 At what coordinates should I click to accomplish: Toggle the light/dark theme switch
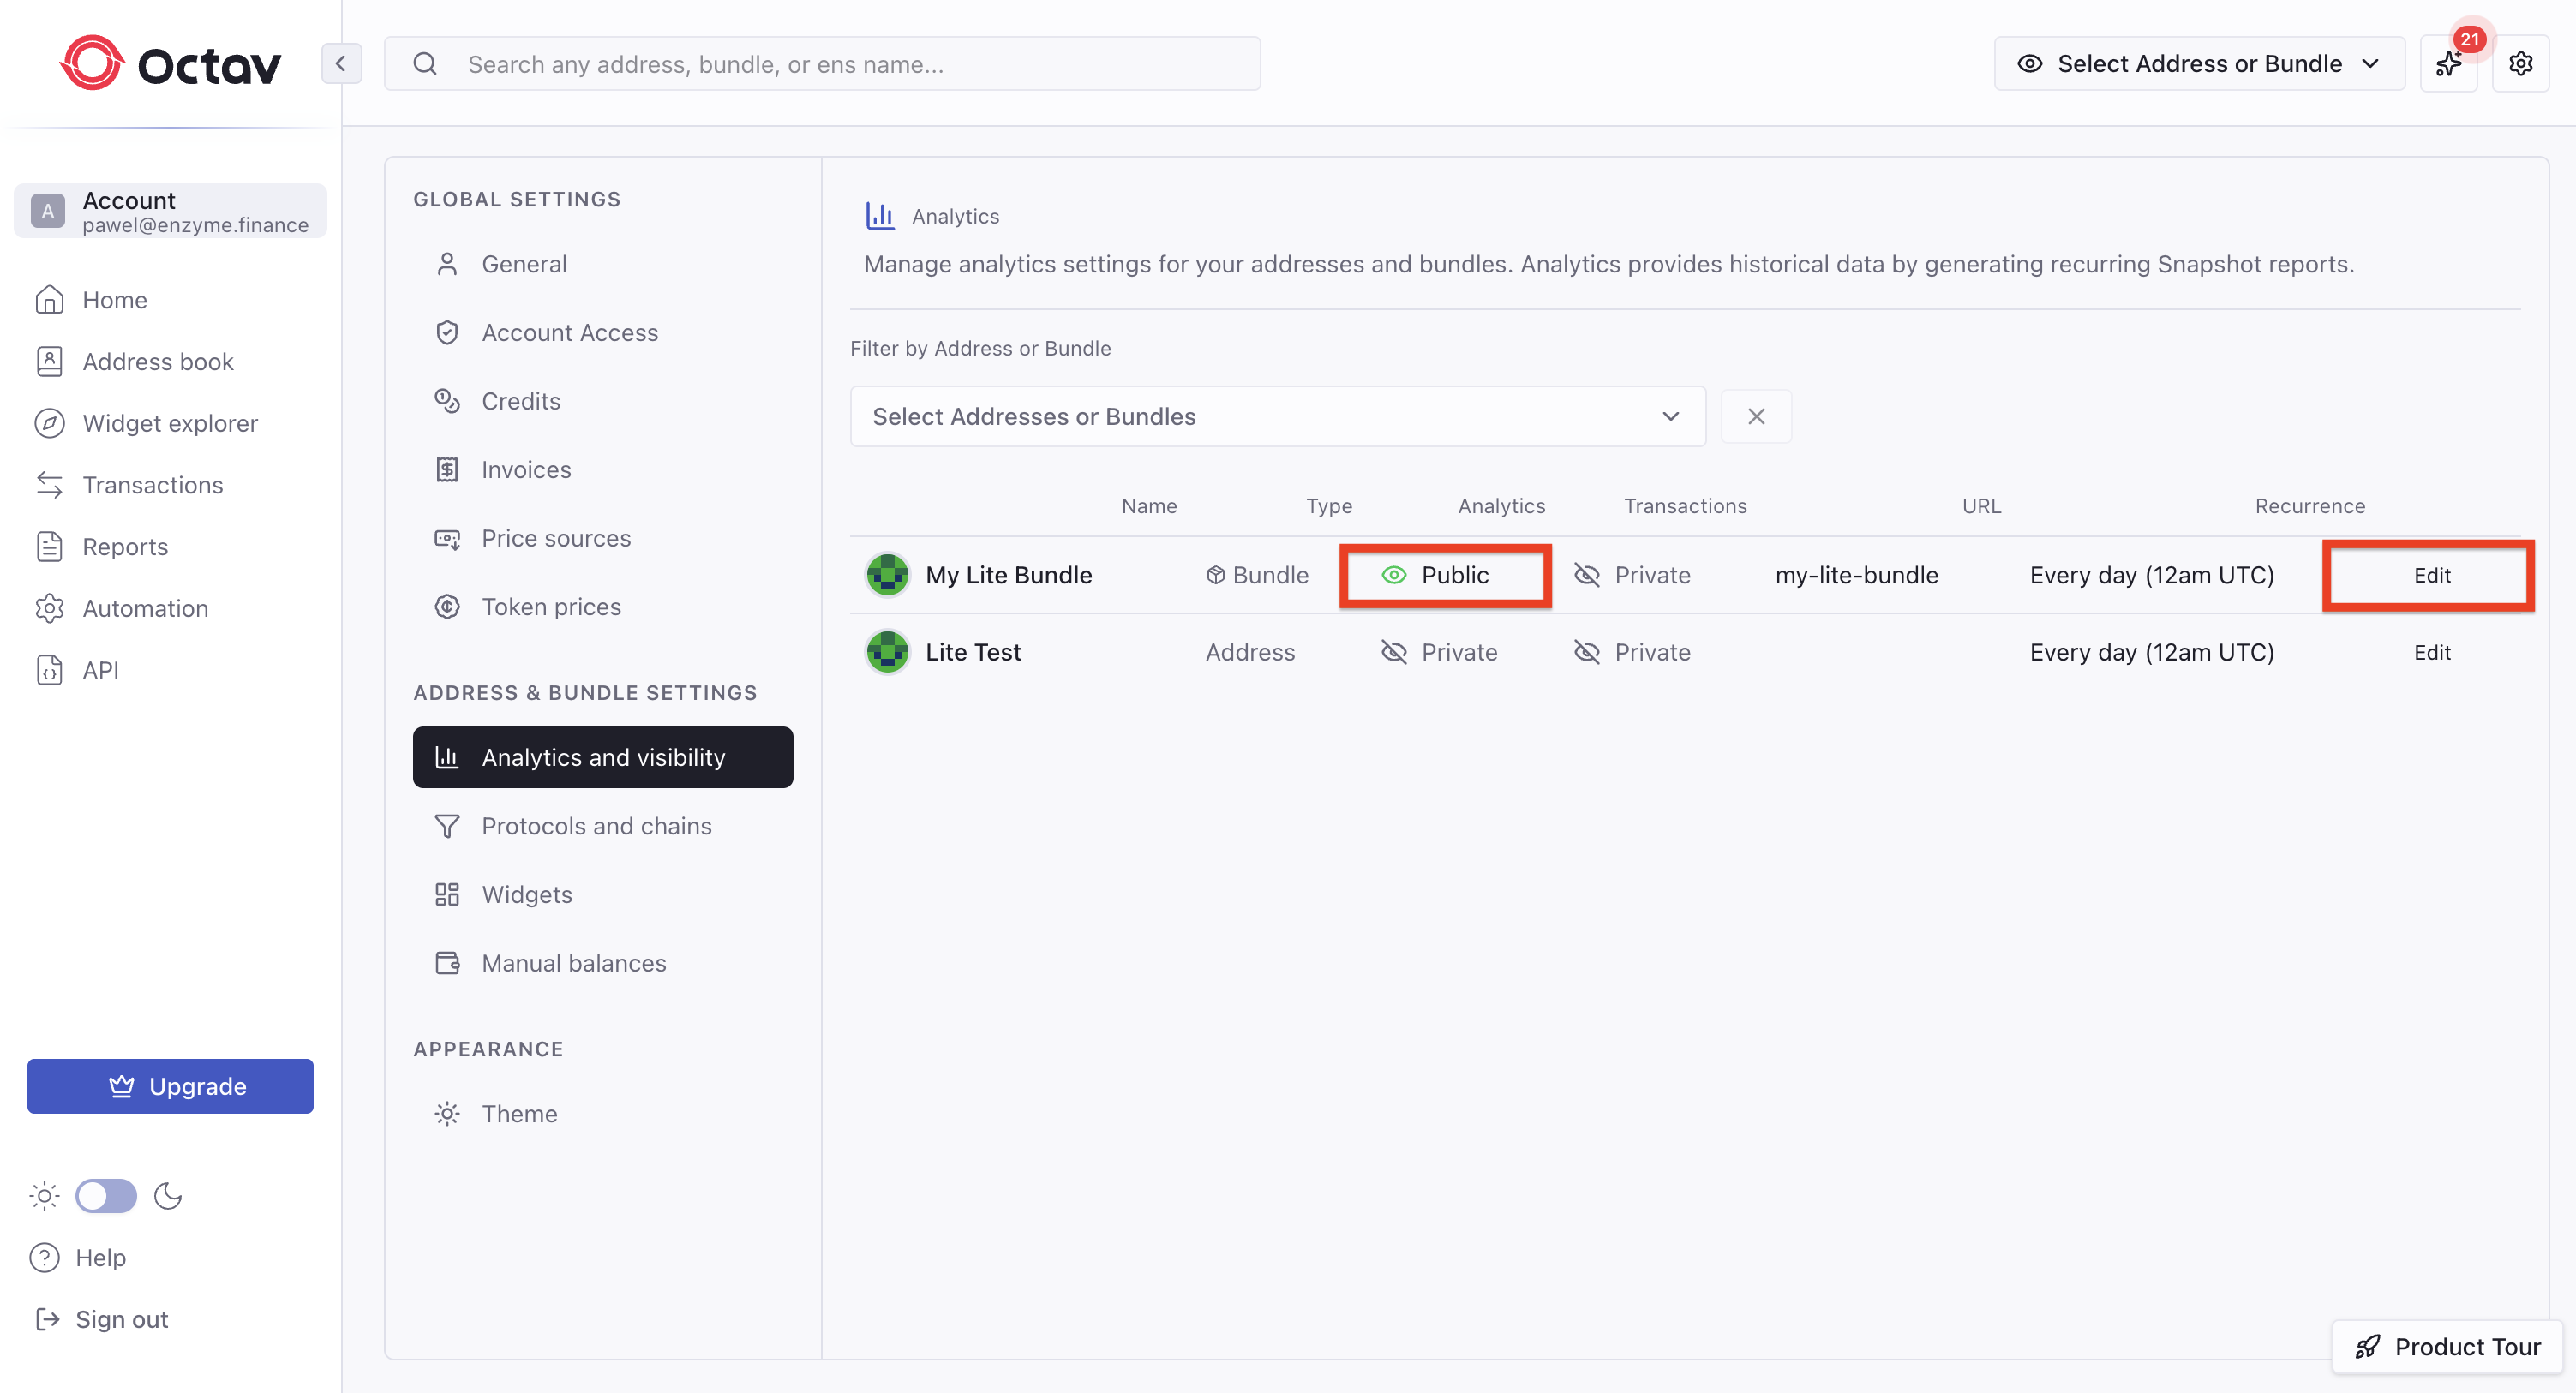pos(106,1195)
